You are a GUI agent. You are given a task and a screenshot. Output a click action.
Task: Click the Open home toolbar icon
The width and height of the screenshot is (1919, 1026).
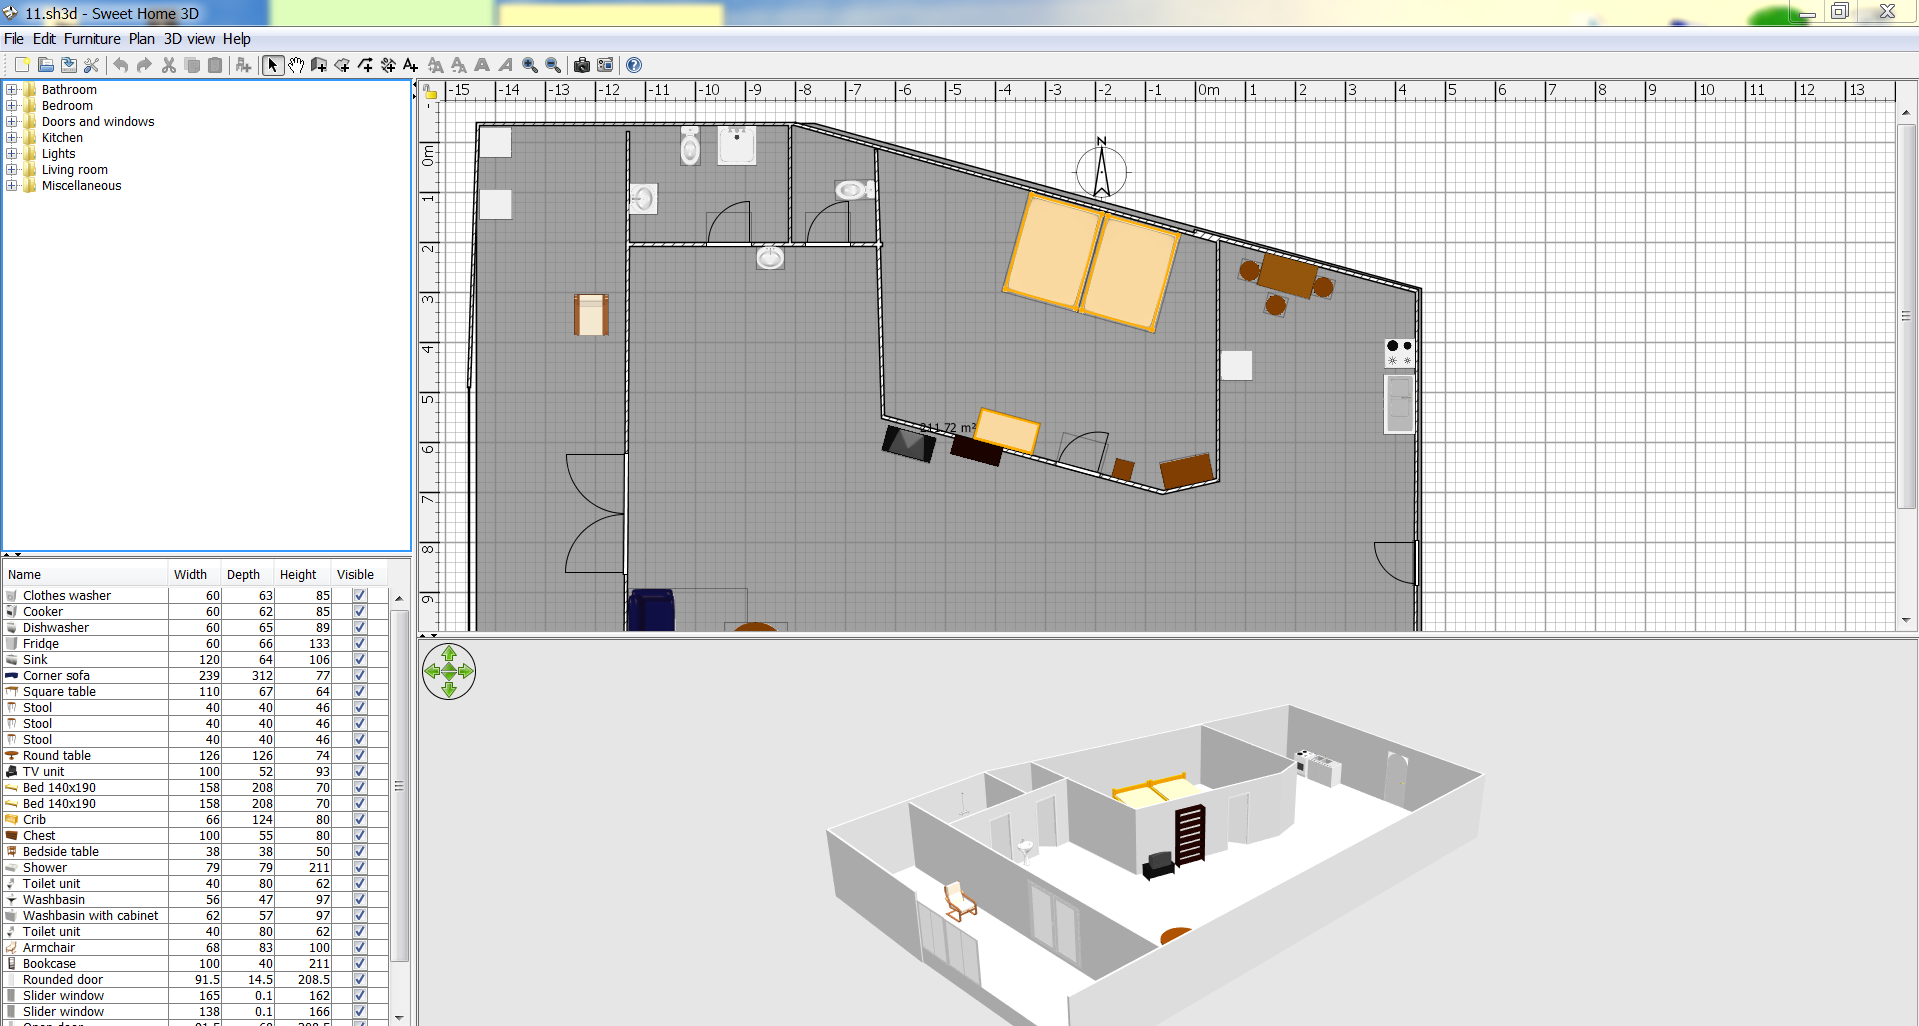tap(45, 65)
